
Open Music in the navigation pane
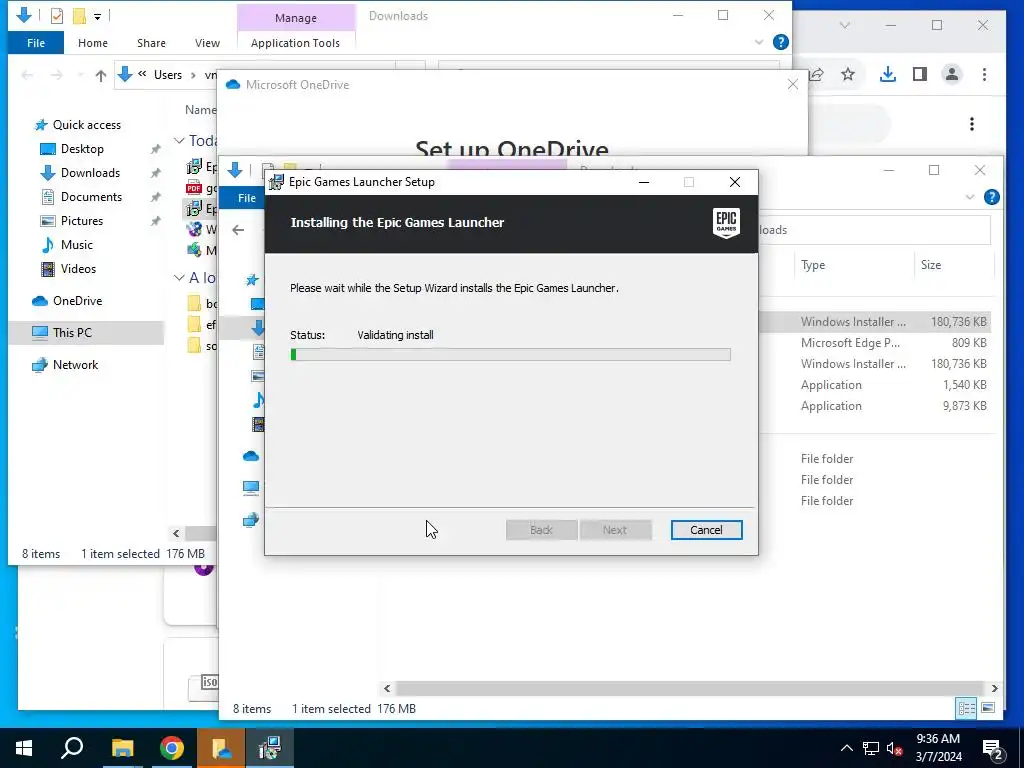click(x=76, y=245)
